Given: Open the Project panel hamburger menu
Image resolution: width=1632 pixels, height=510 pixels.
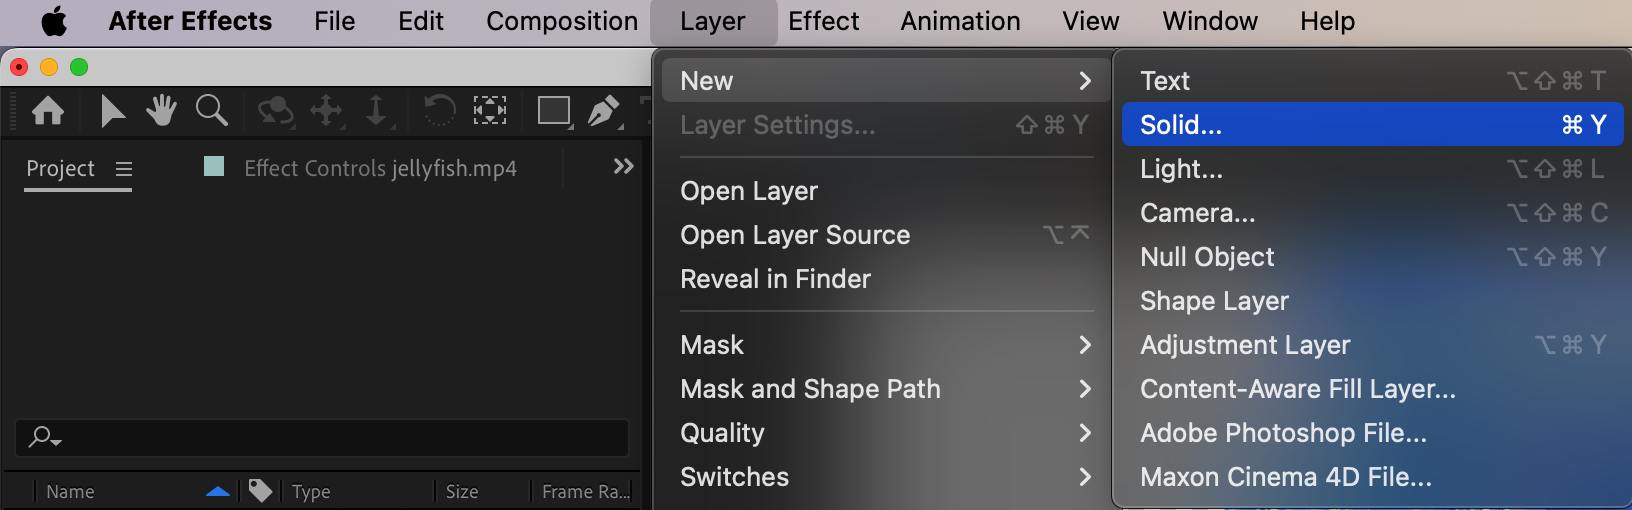Looking at the screenshot, I should click(124, 169).
